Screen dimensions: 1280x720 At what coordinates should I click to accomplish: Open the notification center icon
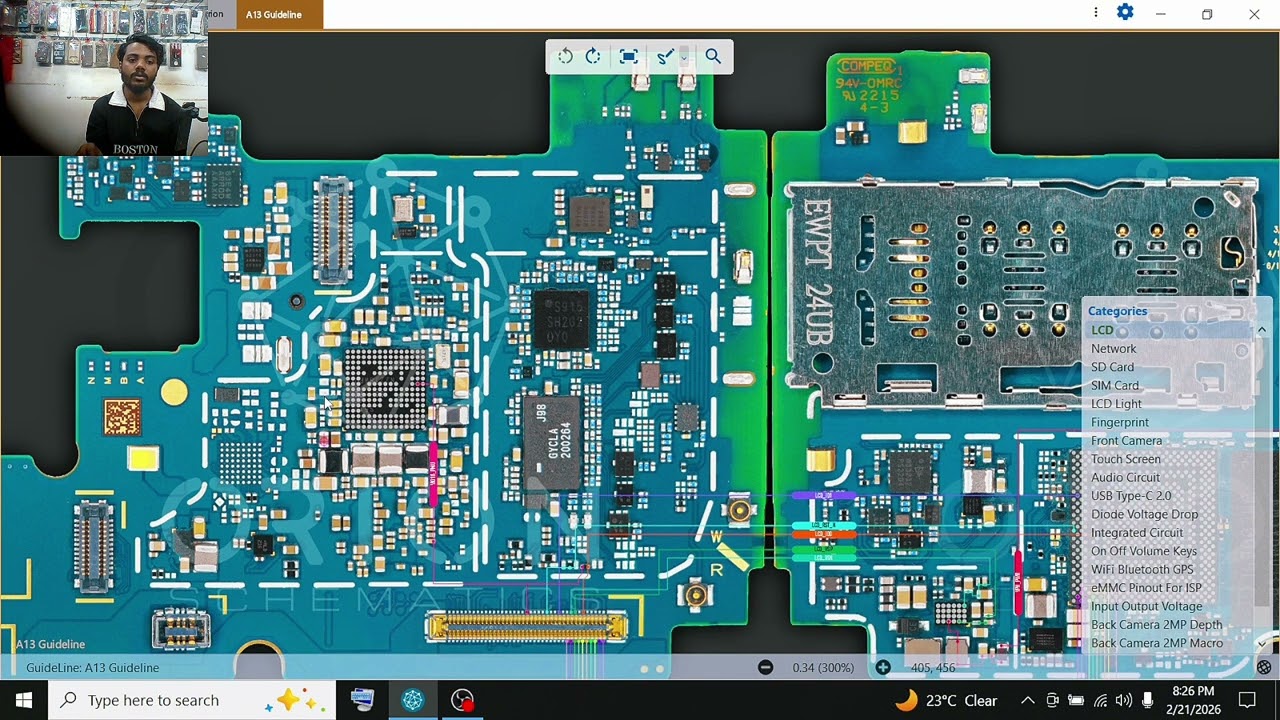pyautogui.click(x=1247, y=700)
